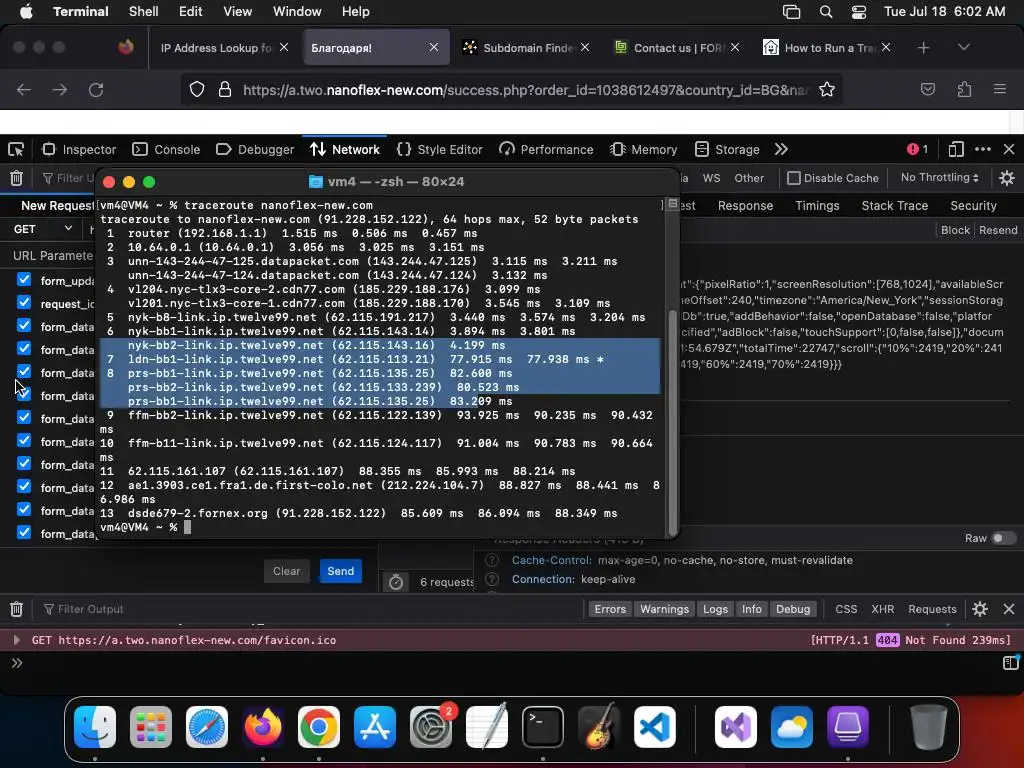
Task: Bookmark page with star icon
Action: pyautogui.click(x=827, y=89)
